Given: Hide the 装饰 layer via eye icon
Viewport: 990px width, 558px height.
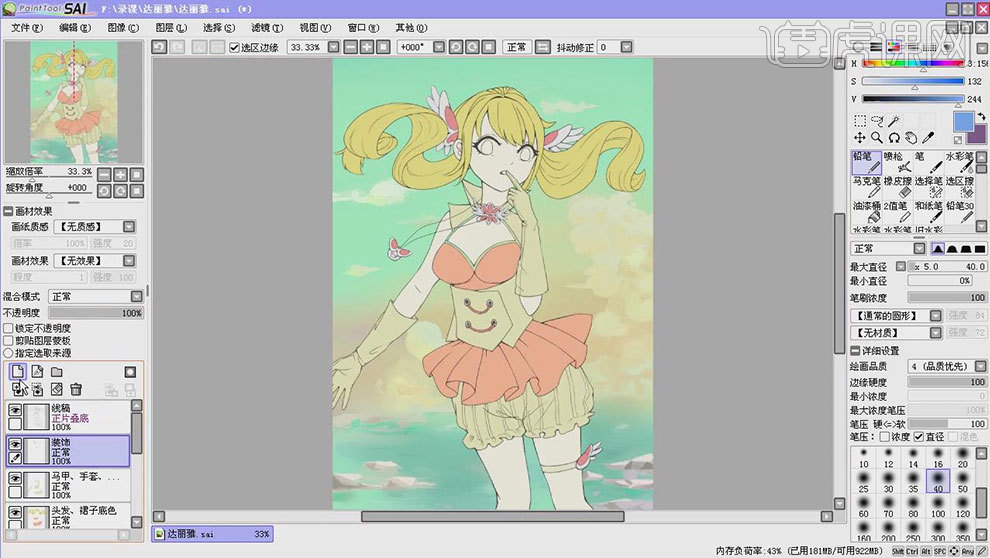Looking at the screenshot, I should [x=15, y=445].
